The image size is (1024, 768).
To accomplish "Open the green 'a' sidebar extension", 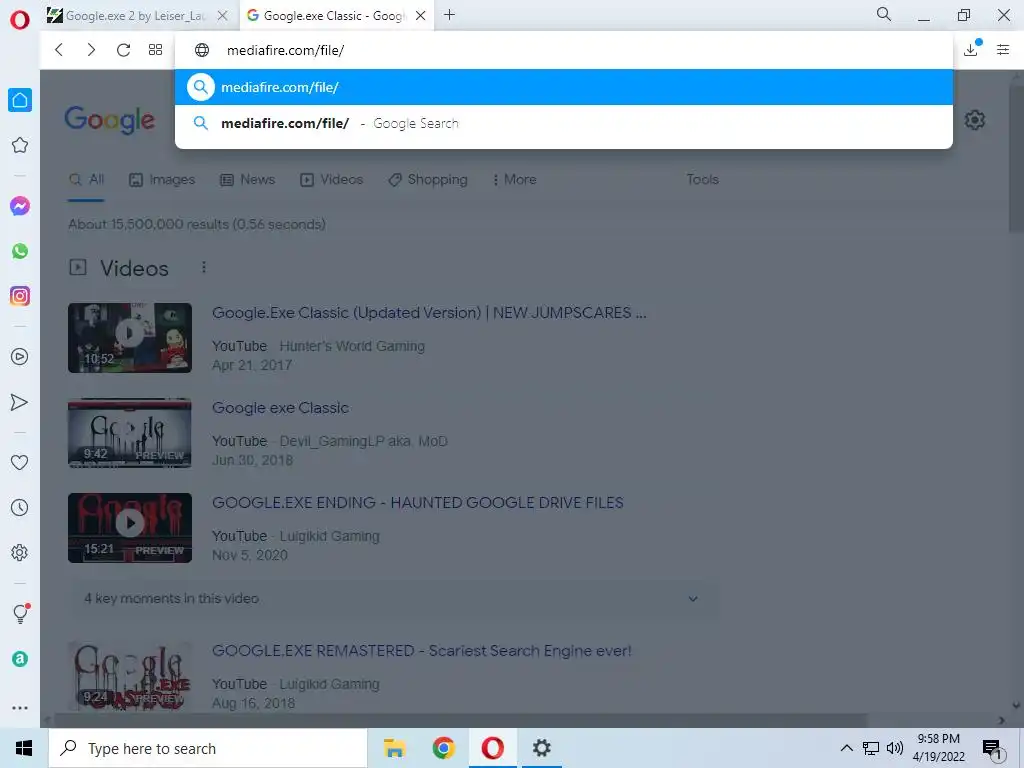I will [20, 659].
